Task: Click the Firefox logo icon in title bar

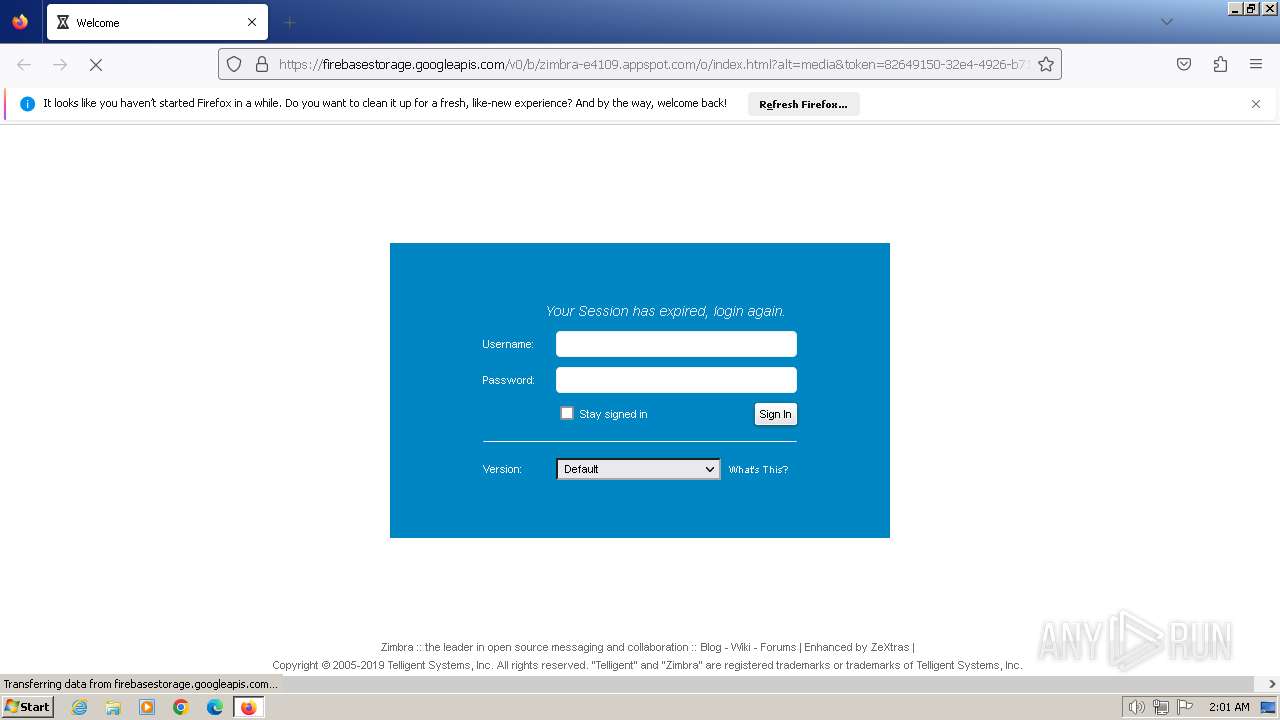Action: (20, 21)
